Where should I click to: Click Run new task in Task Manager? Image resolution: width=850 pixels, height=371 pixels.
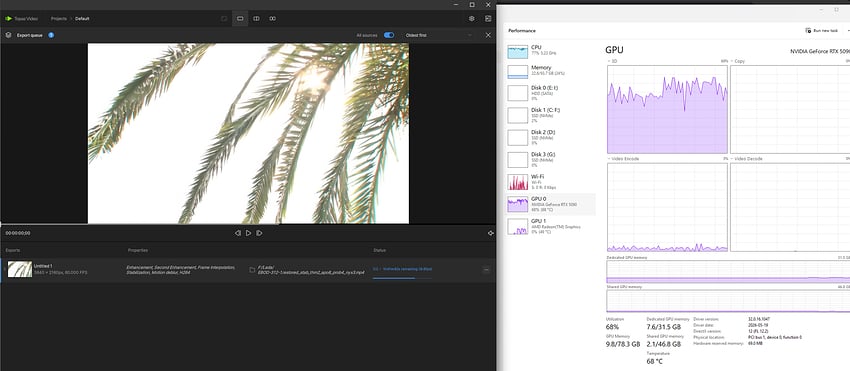(x=822, y=30)
